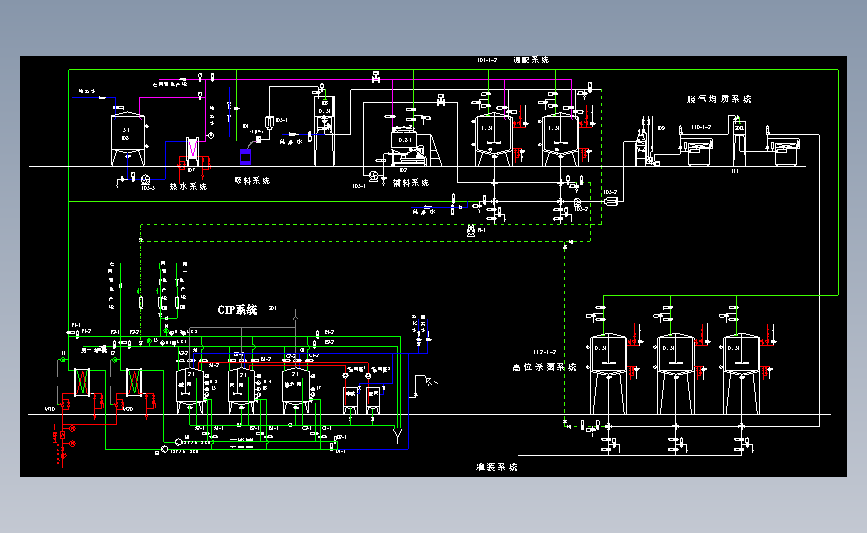Select the 灌装系统 label at bottom
The image size is (867, 533).
coord(497,467)
